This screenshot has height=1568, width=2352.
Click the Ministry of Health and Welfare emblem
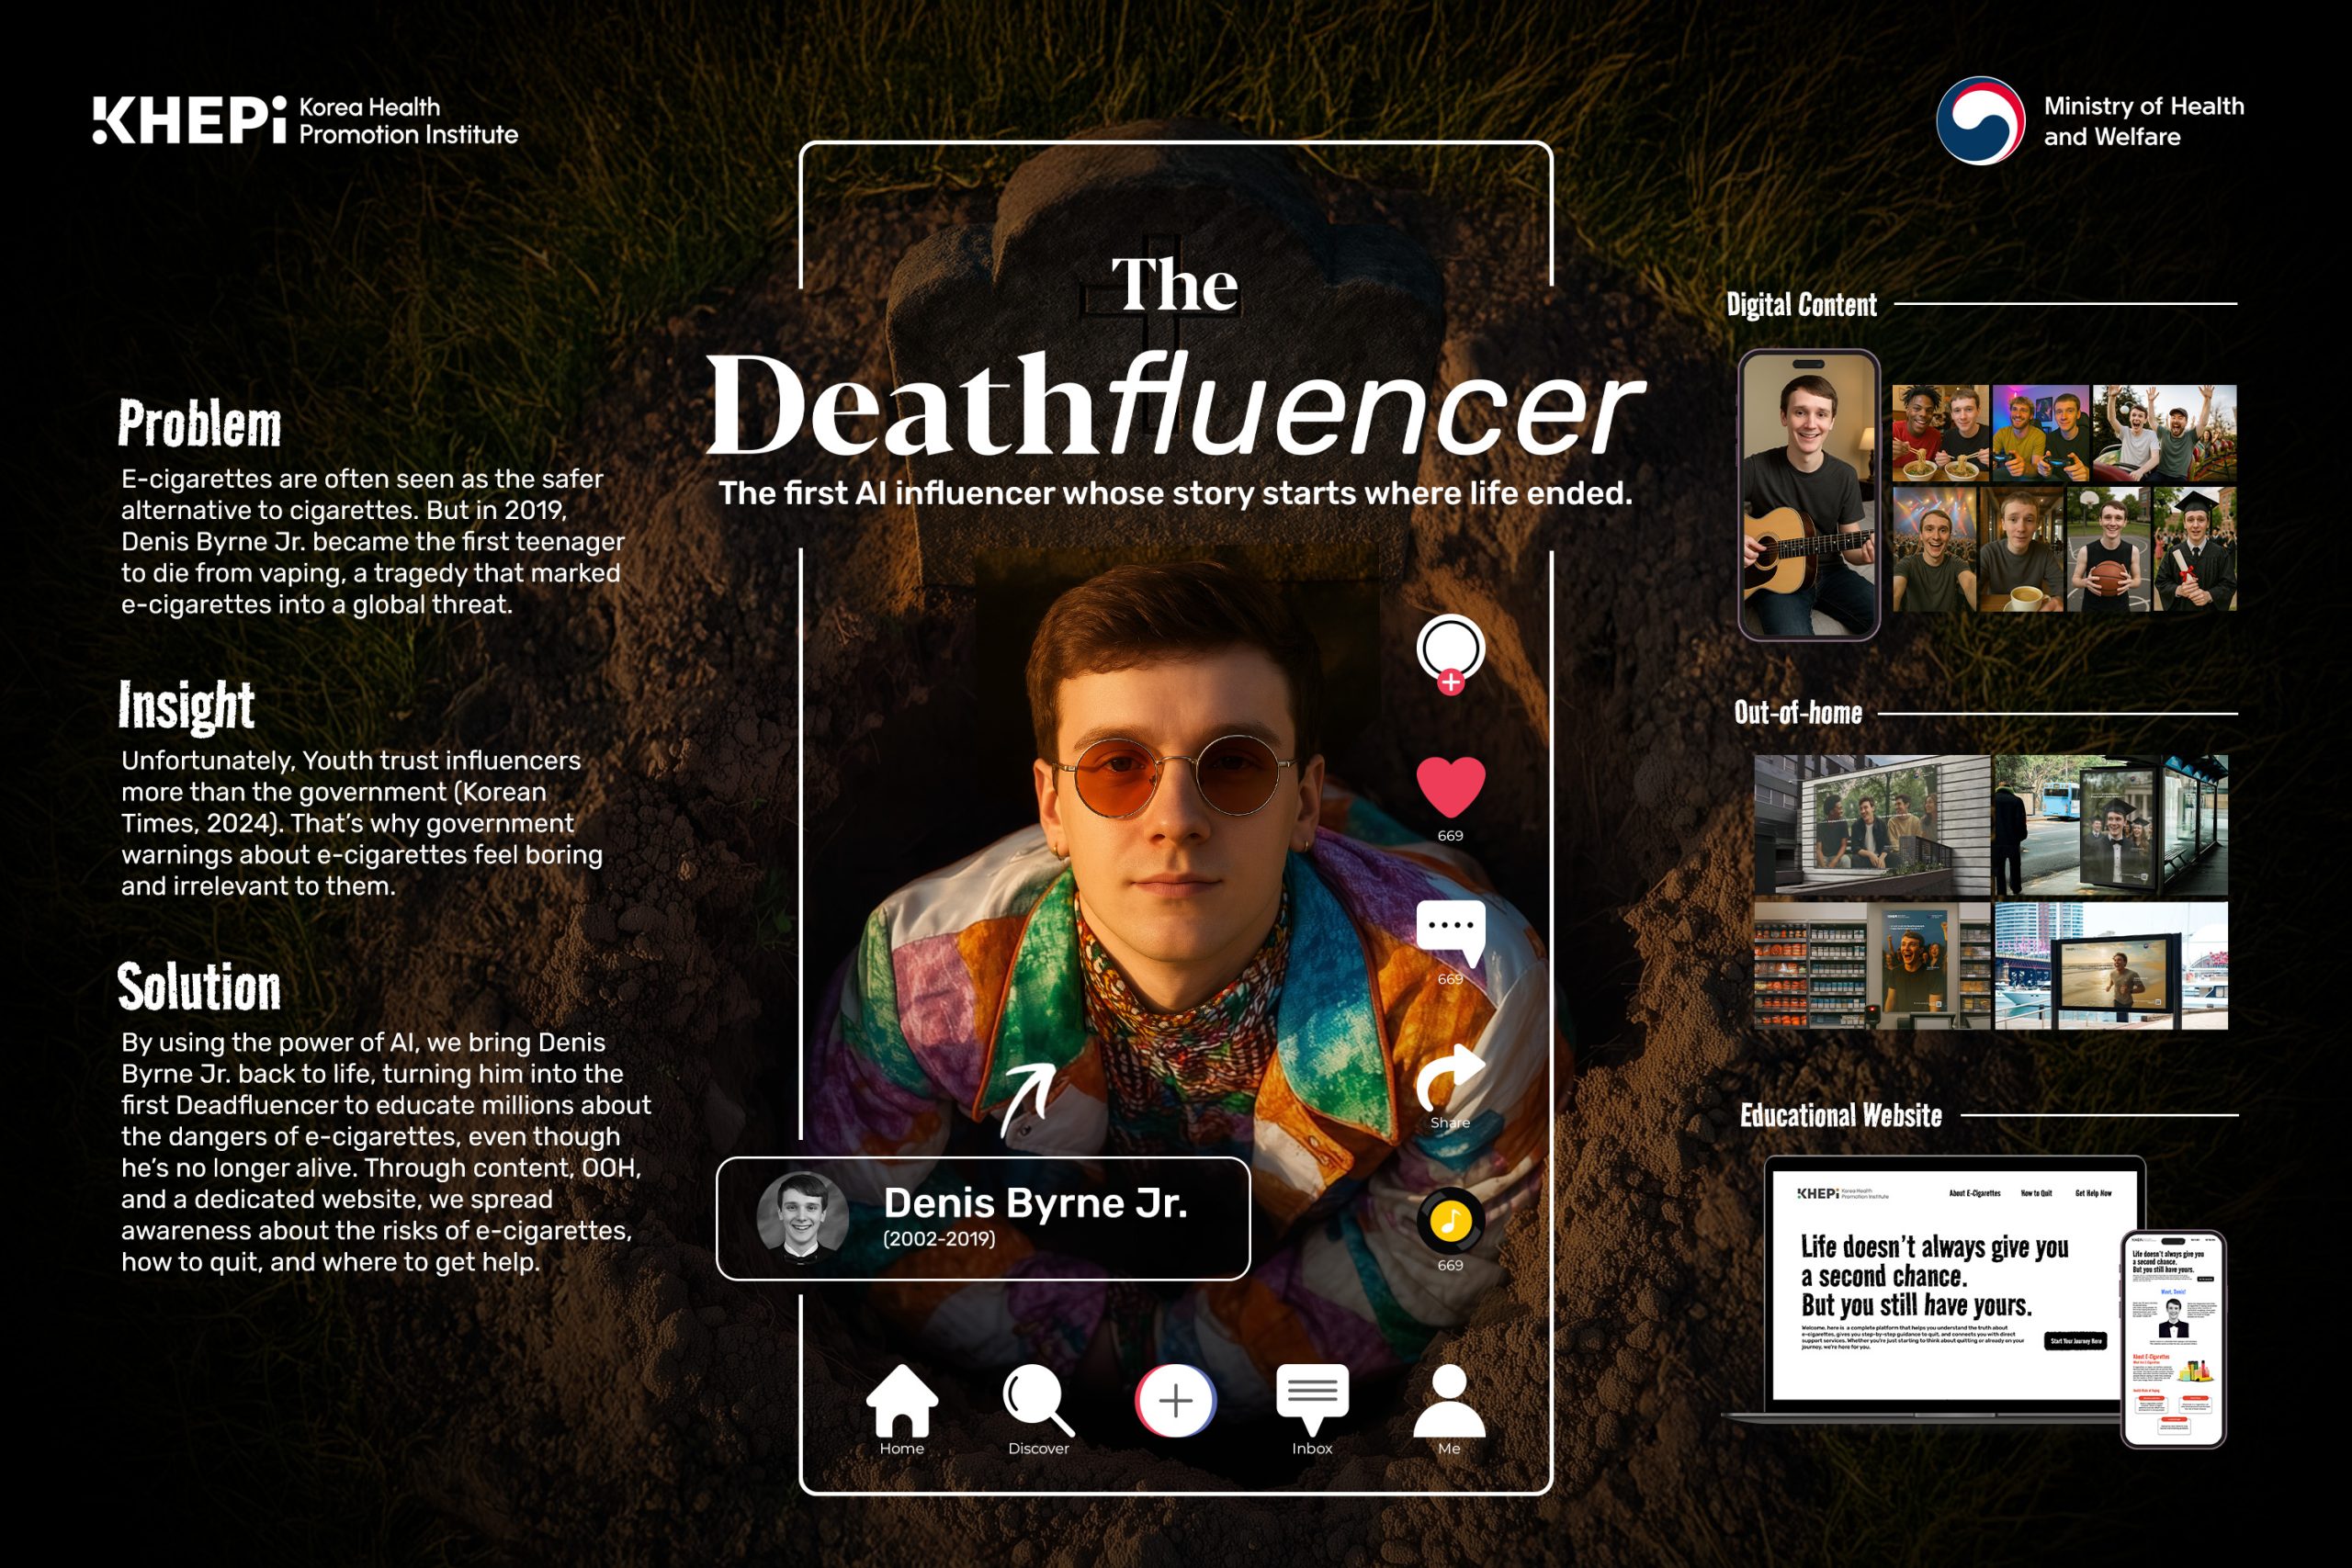tap(1979, 121)
